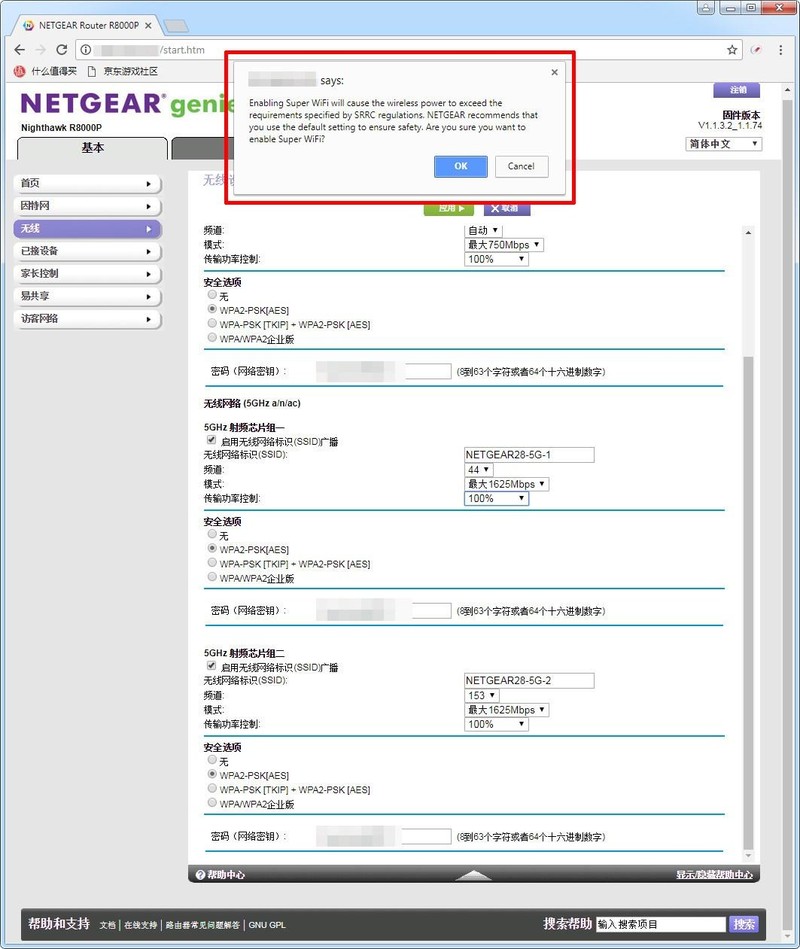The width and height of the screenshot is (800, 949).
Task: Expand help panel with the up arrow
Action: click(x=473, y=875)
